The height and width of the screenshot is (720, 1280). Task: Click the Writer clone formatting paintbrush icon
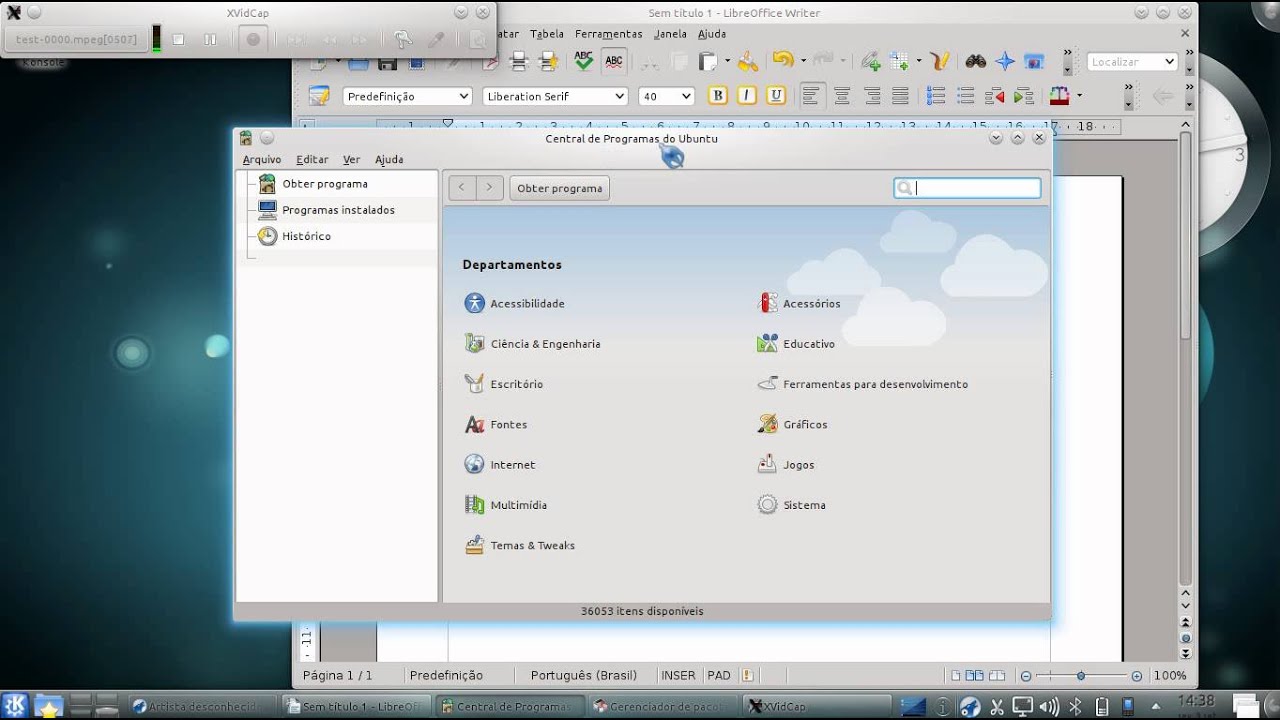748,61
